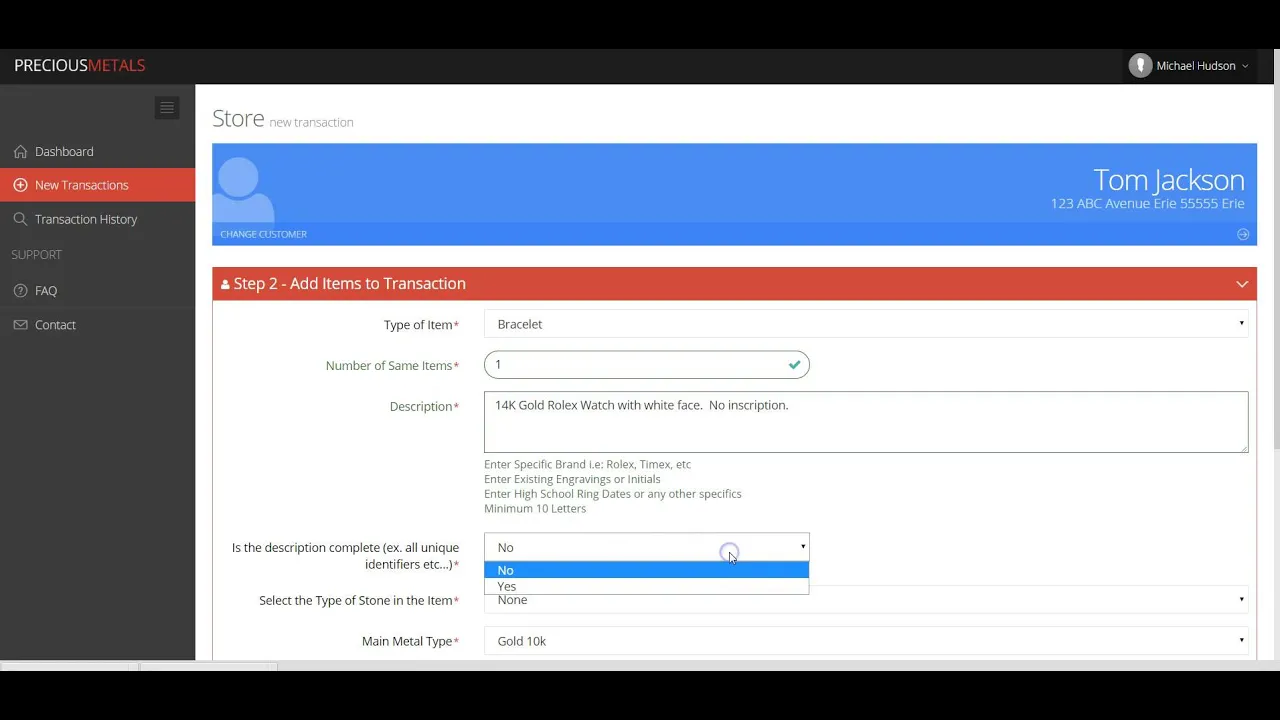
Task: Click the Transaction History search icon
Action: pos(20,219)
